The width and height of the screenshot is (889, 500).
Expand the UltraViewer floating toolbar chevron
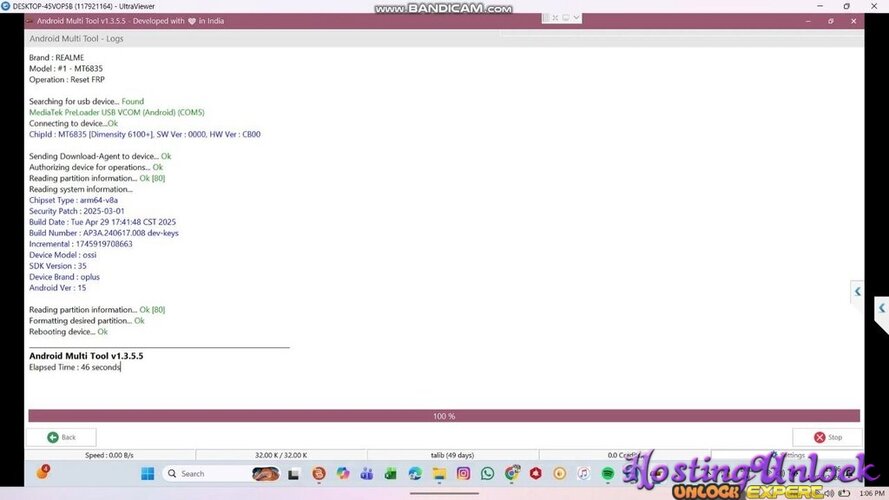[x=576, y=18]
